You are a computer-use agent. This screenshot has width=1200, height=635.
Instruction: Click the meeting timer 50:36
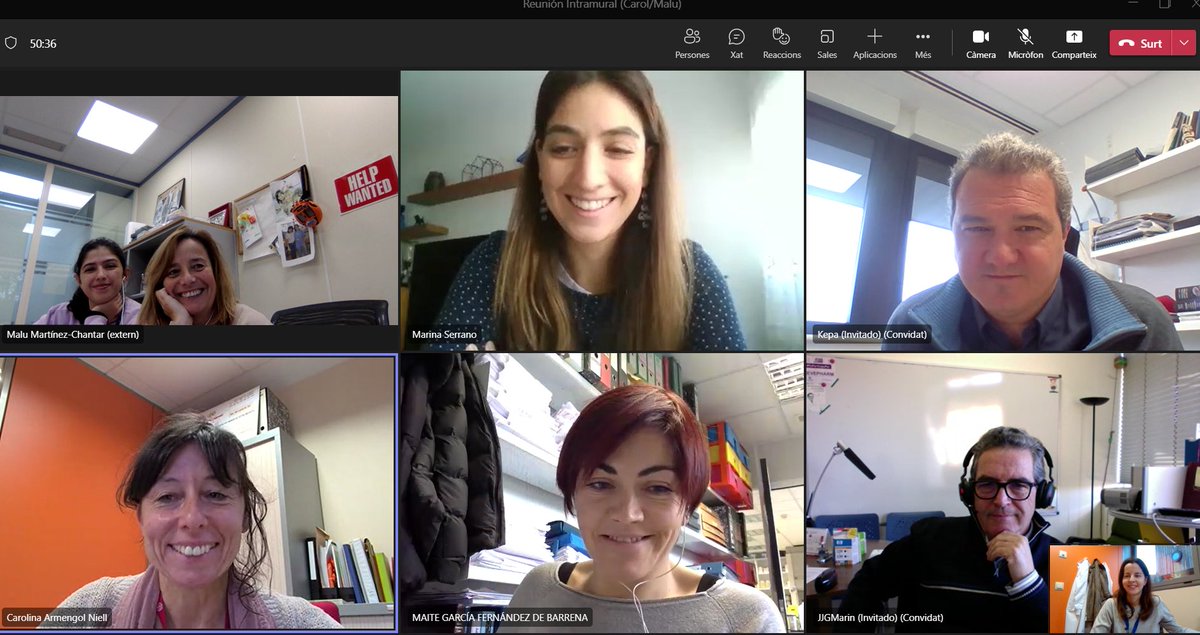(x=43, y=43)
